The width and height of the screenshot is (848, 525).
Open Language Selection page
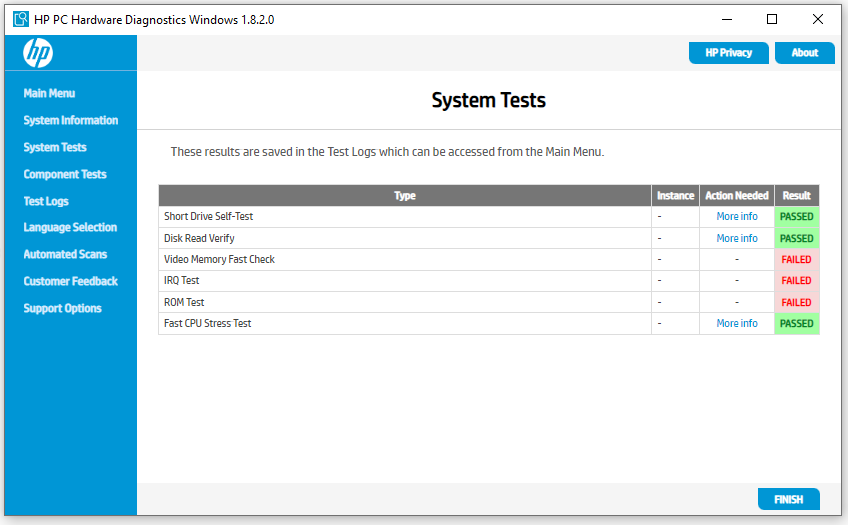coord(70,227)
